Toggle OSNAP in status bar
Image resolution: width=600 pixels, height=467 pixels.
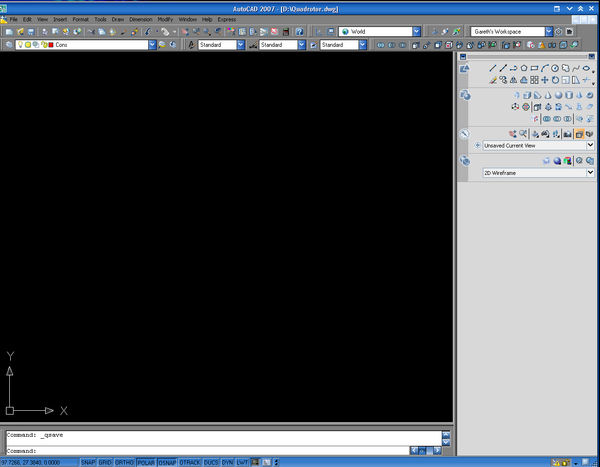point(167,462)
